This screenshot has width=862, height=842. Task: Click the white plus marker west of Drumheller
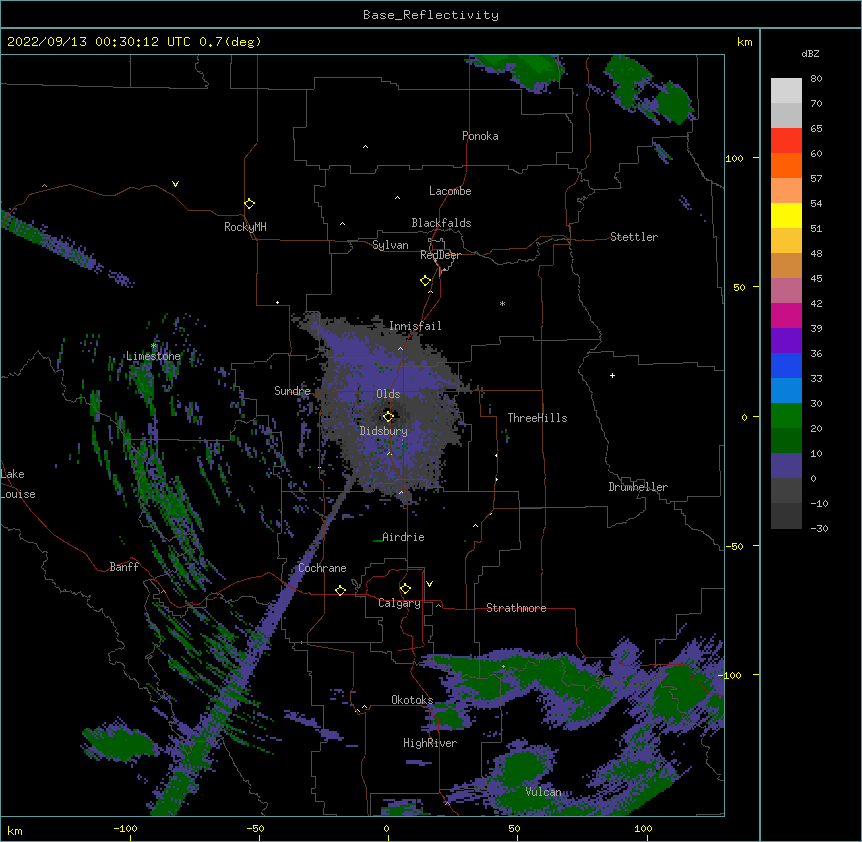(612, 375)
